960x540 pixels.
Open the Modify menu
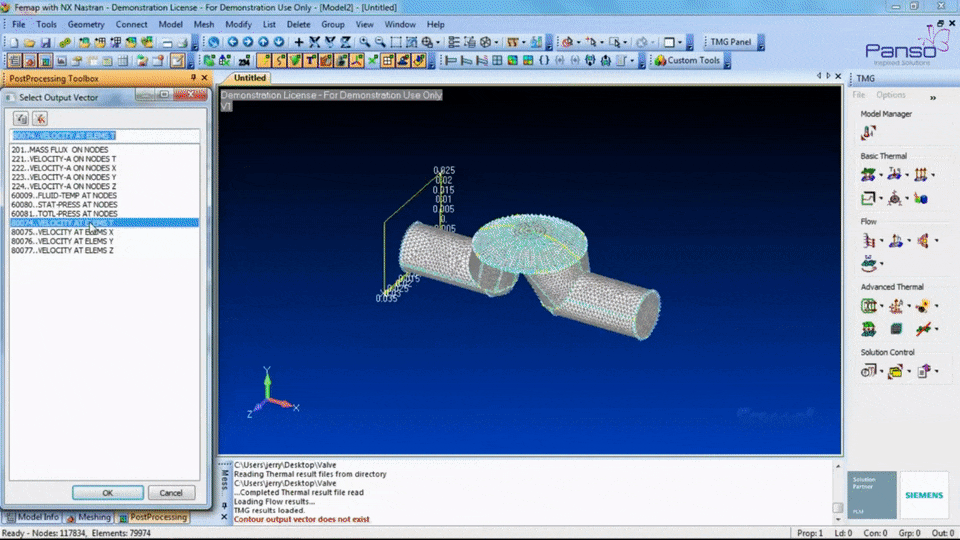[238, 24]
